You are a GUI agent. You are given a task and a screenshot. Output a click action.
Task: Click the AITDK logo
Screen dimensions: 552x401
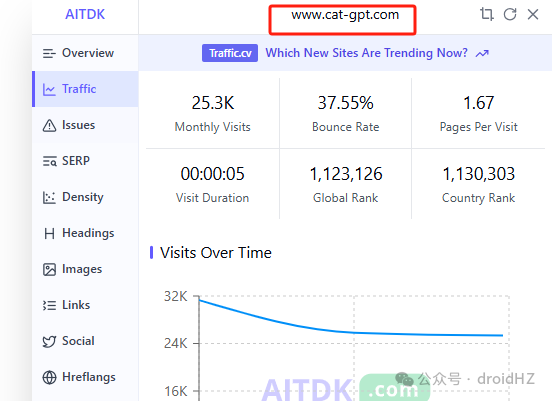85,14
